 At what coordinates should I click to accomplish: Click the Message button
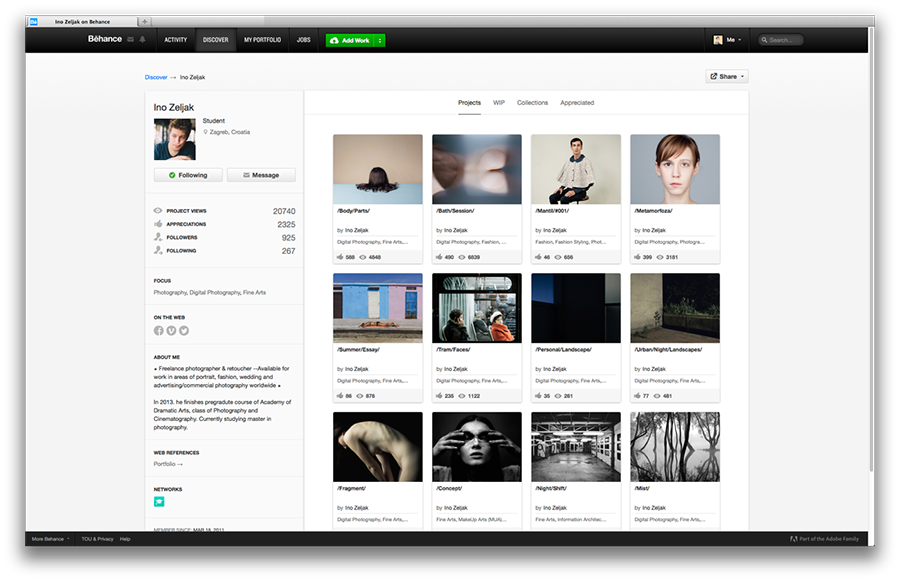261,175
